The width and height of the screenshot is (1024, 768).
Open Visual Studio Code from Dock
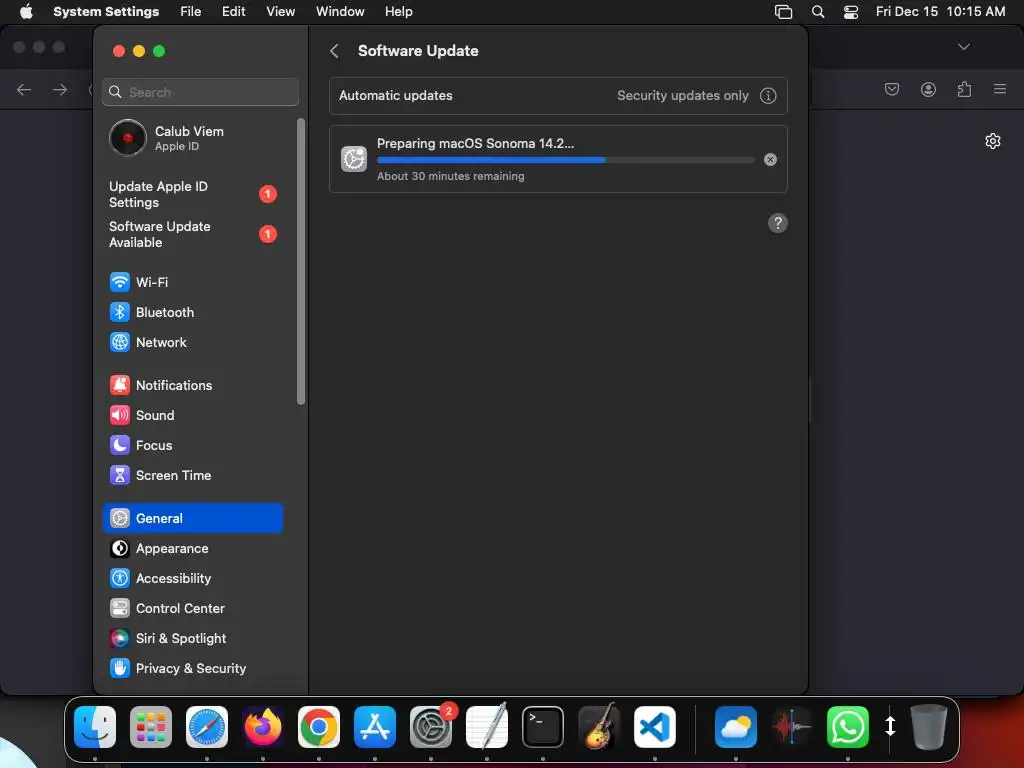point(655,727)
